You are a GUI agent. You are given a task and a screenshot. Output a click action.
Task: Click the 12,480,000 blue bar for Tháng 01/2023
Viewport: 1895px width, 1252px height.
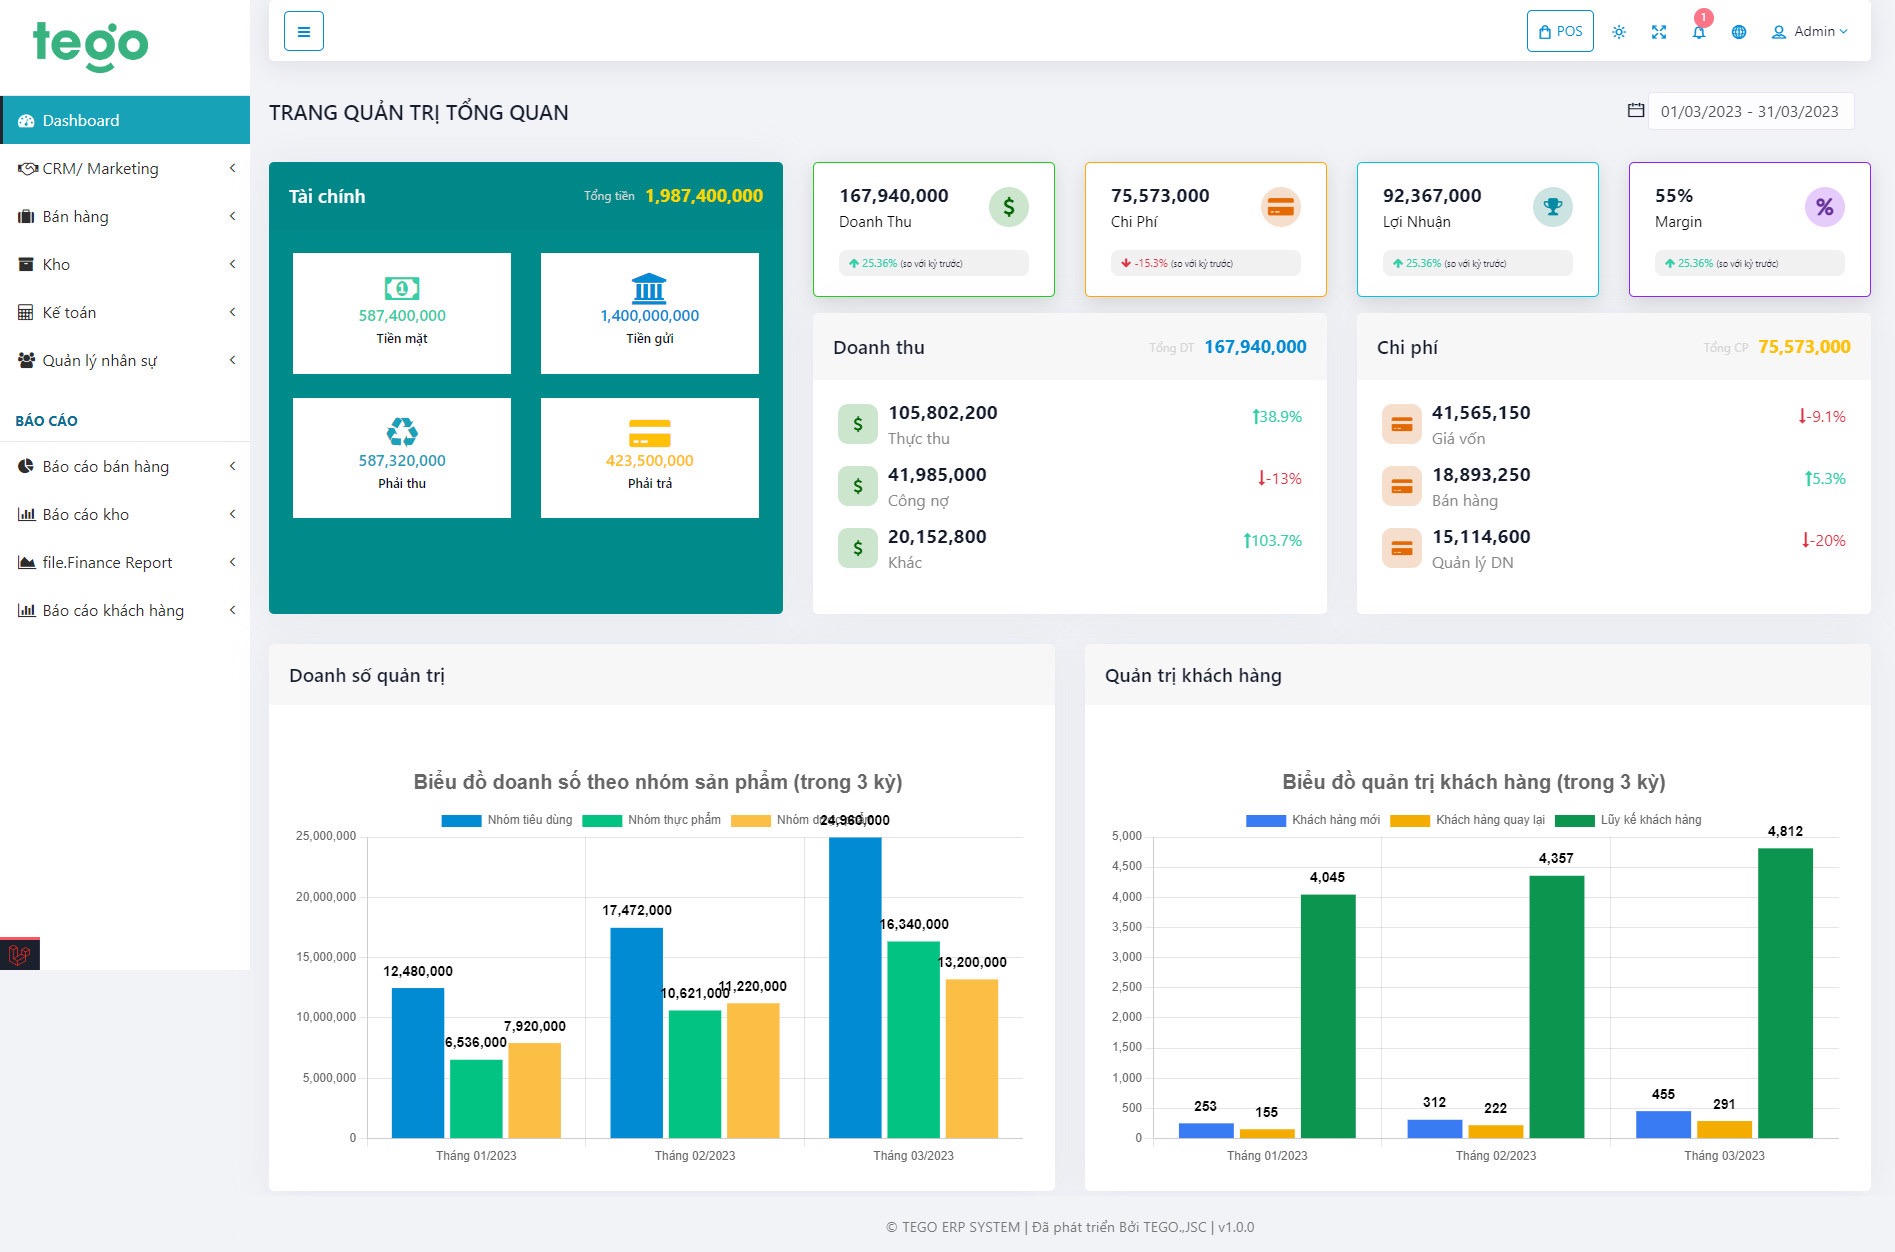[418, 1063]
